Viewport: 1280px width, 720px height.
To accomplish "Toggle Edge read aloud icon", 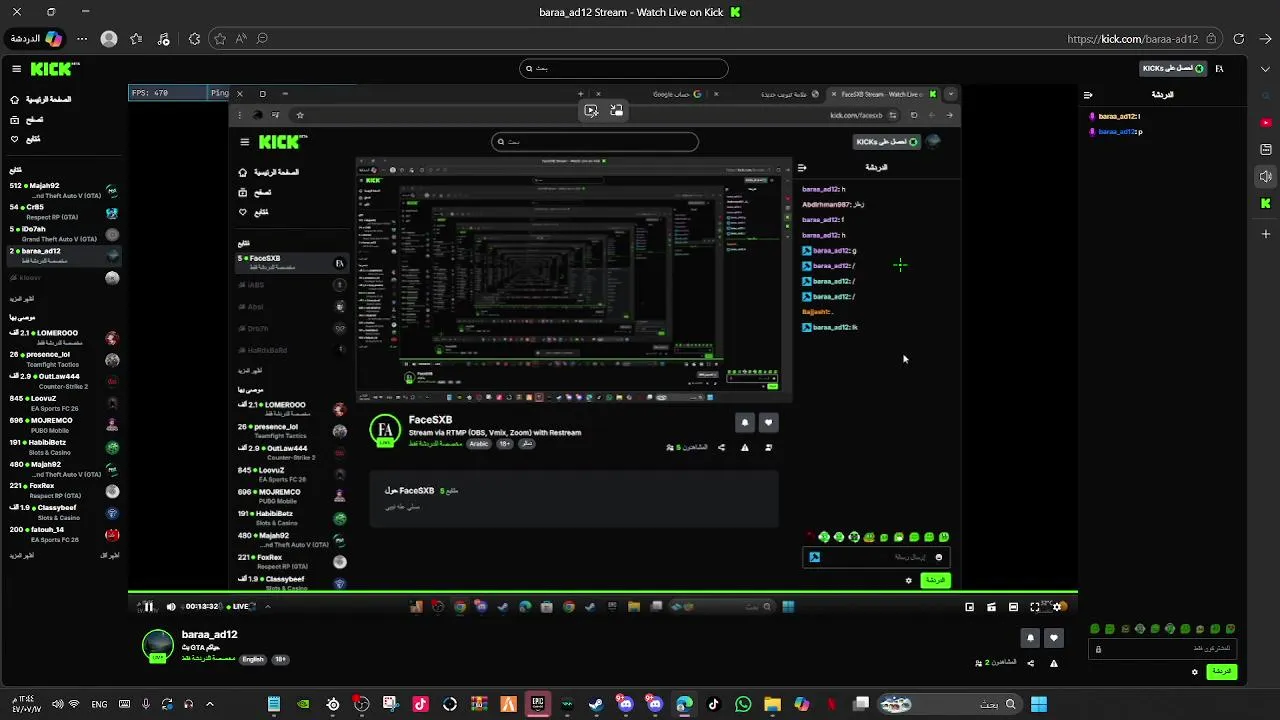I will [x=241, y=39].
